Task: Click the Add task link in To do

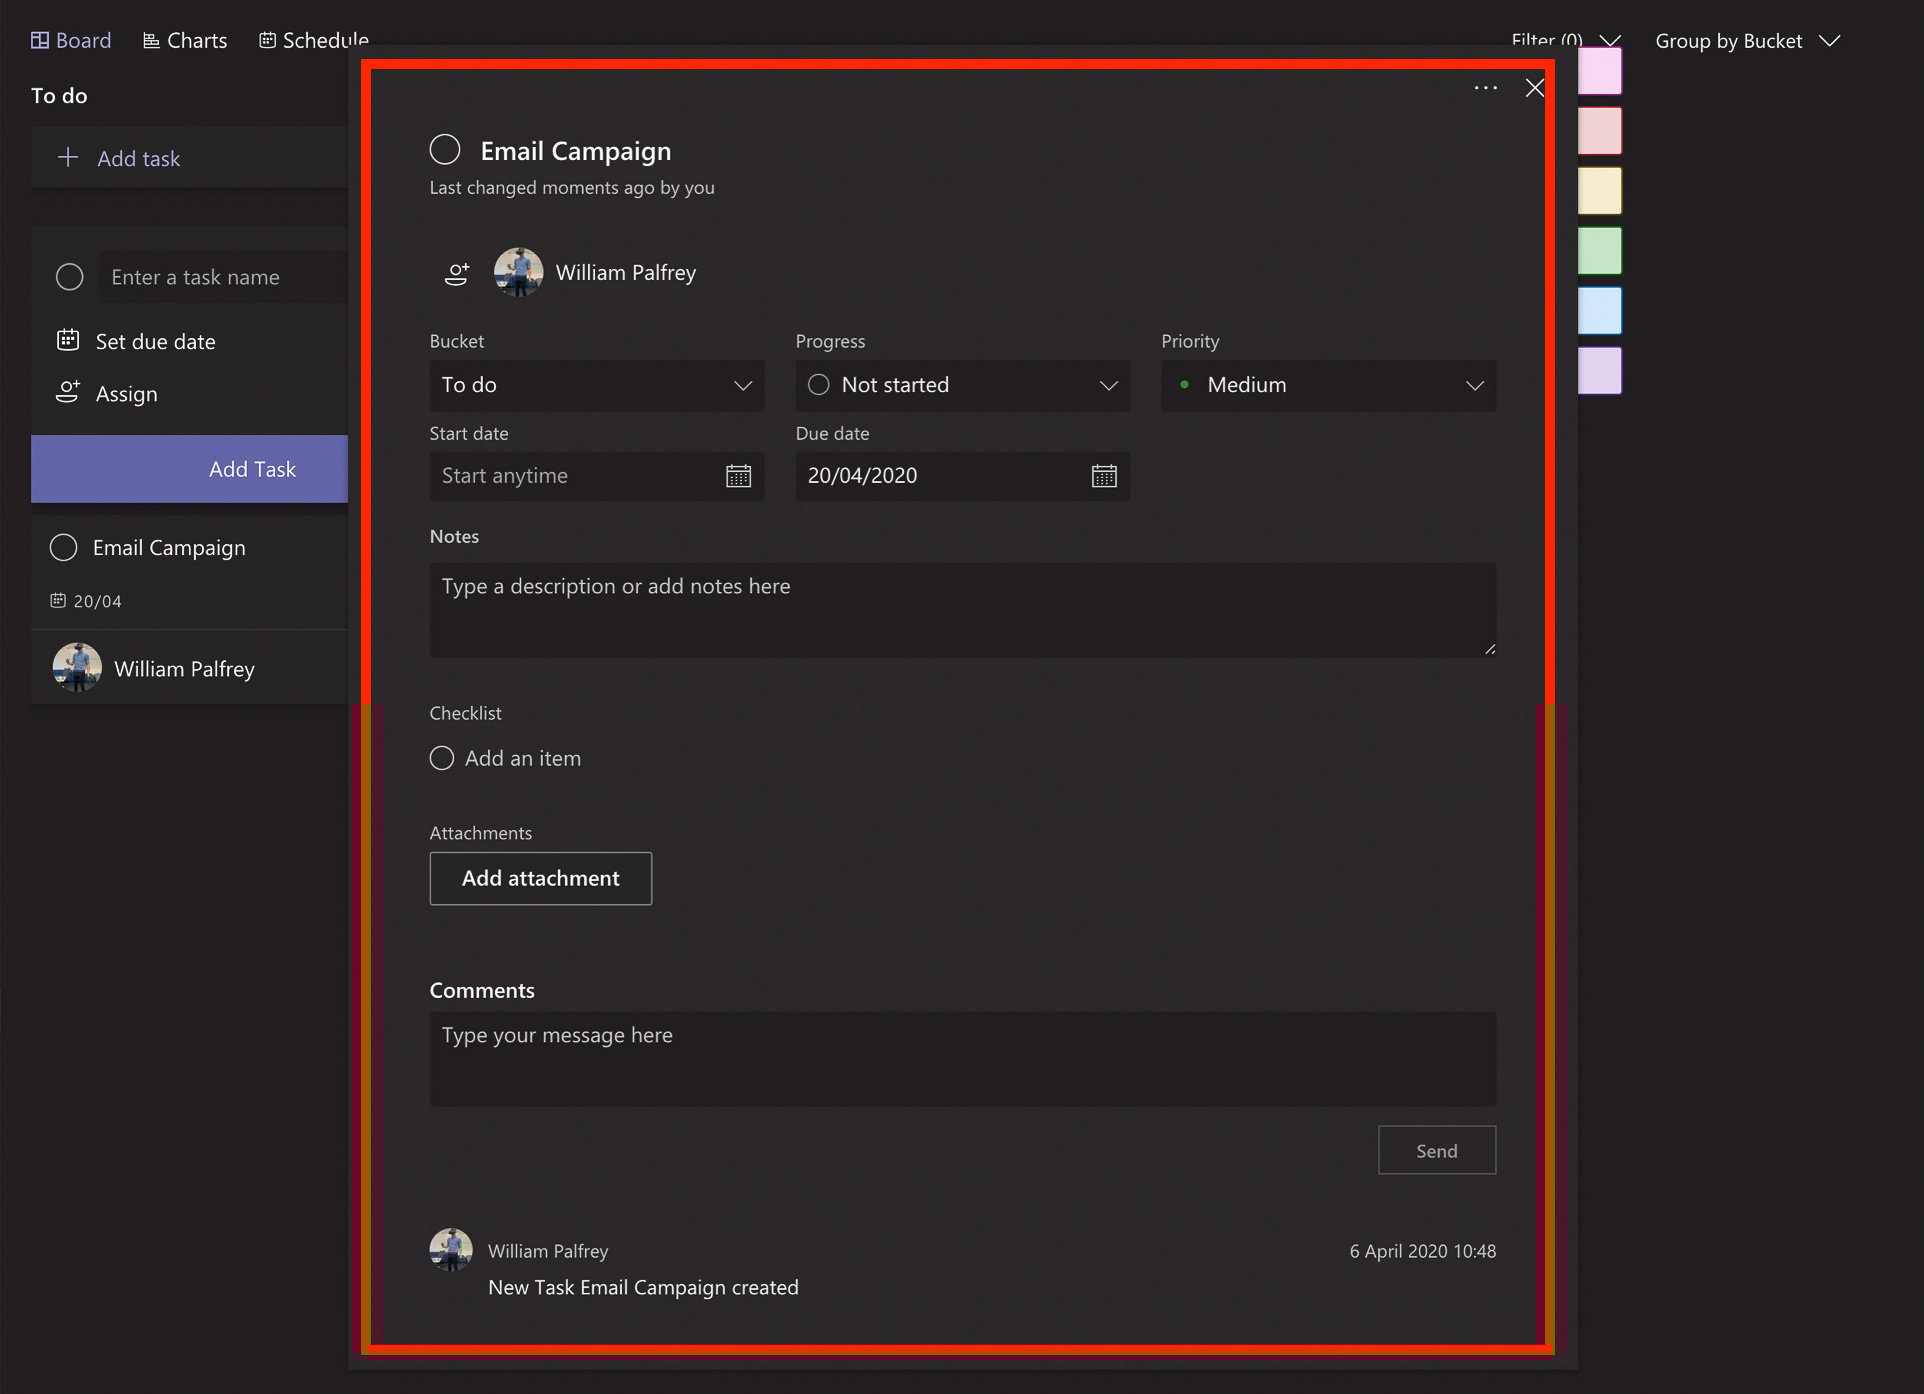Action: (139, 158)
